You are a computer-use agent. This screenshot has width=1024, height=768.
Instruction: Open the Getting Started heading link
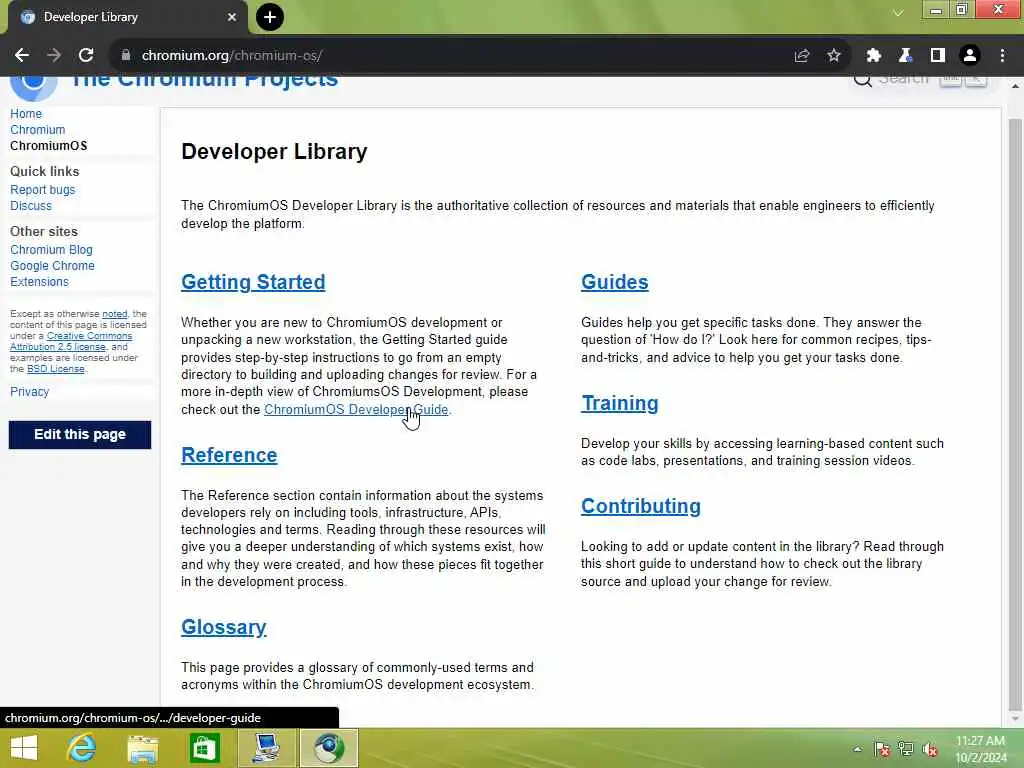coord(253,282)
